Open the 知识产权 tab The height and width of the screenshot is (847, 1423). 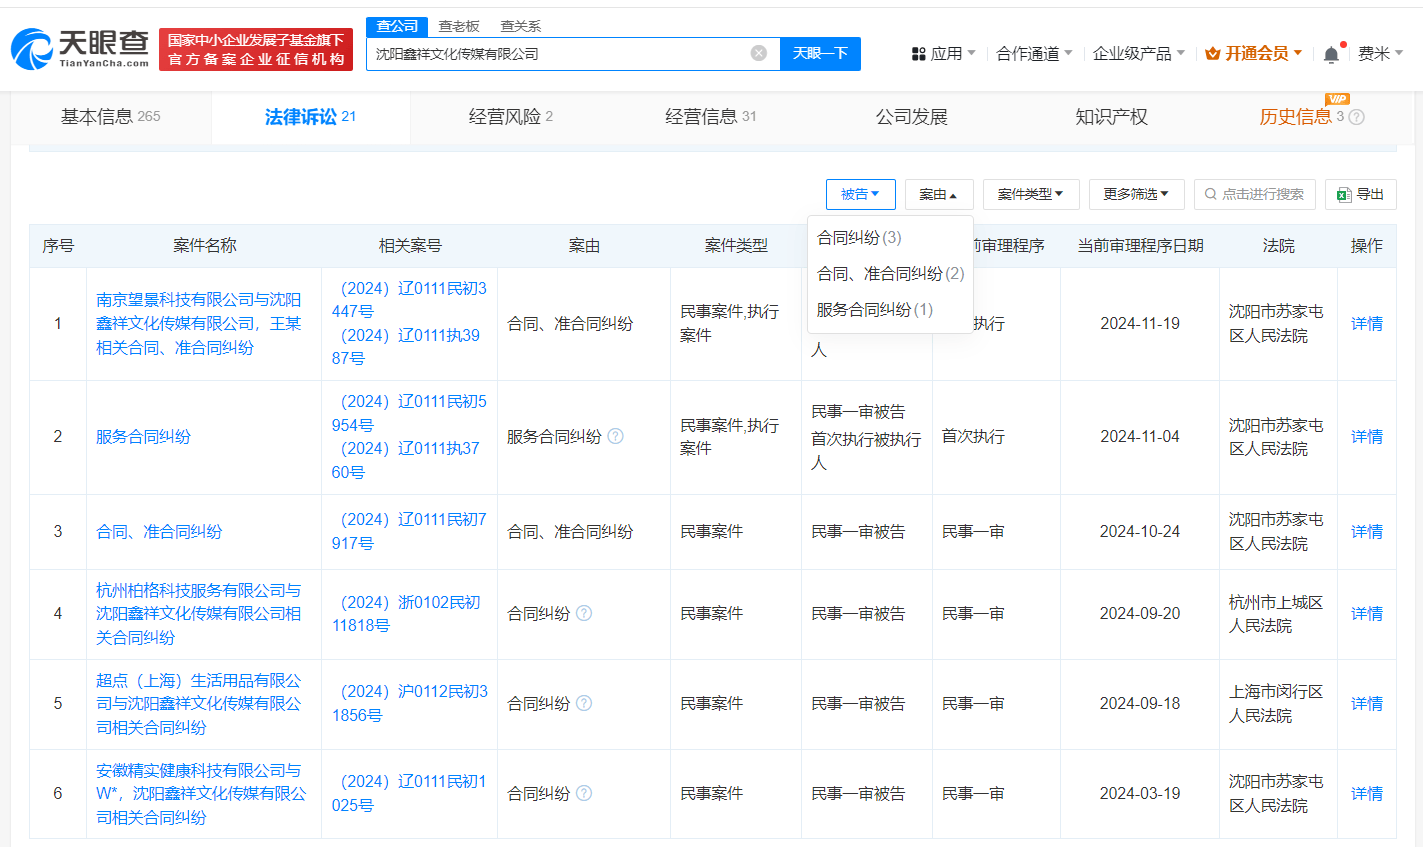pos(1111,117)
